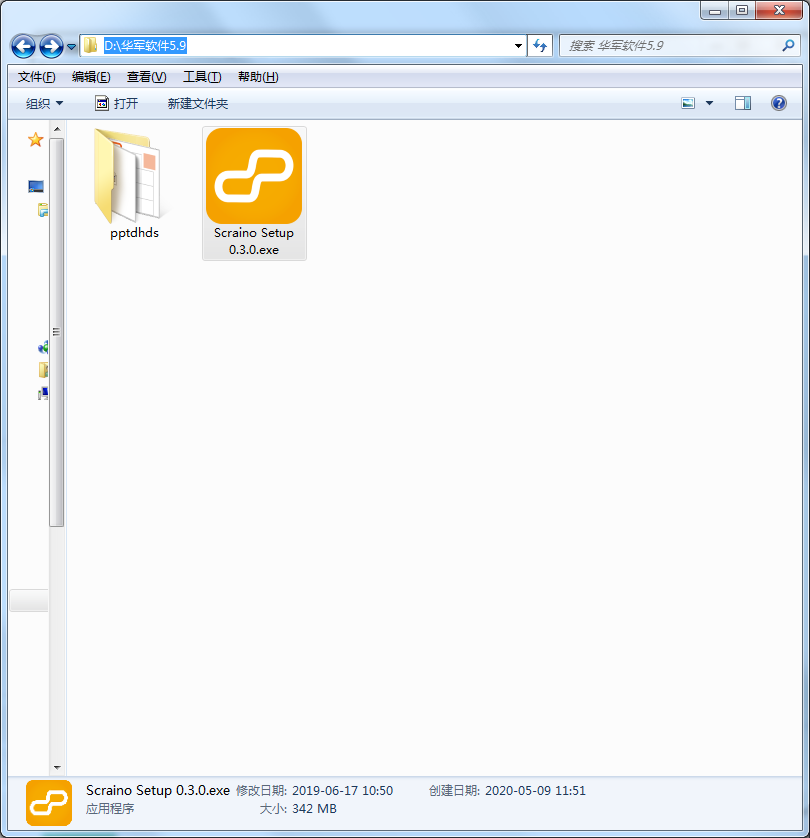Go forward with the Forward arrow

pyautogui.click(x=51, y=46)
